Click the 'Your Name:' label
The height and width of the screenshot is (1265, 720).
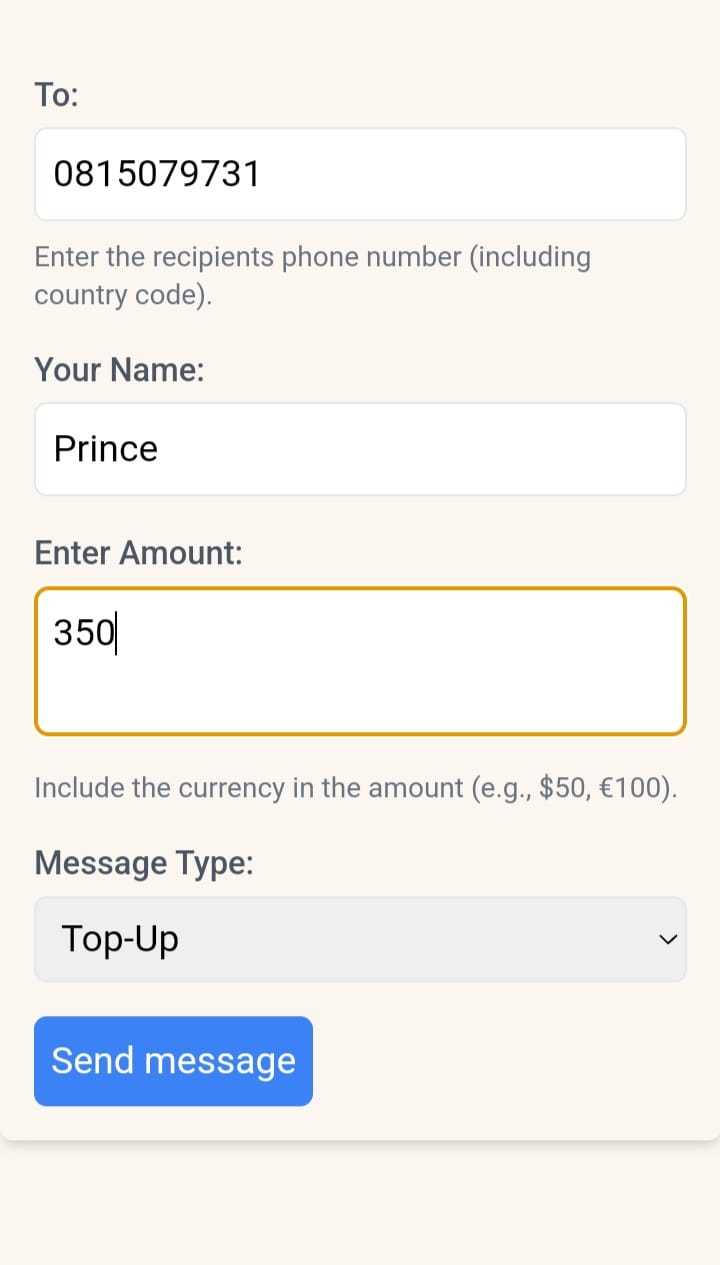120,370
